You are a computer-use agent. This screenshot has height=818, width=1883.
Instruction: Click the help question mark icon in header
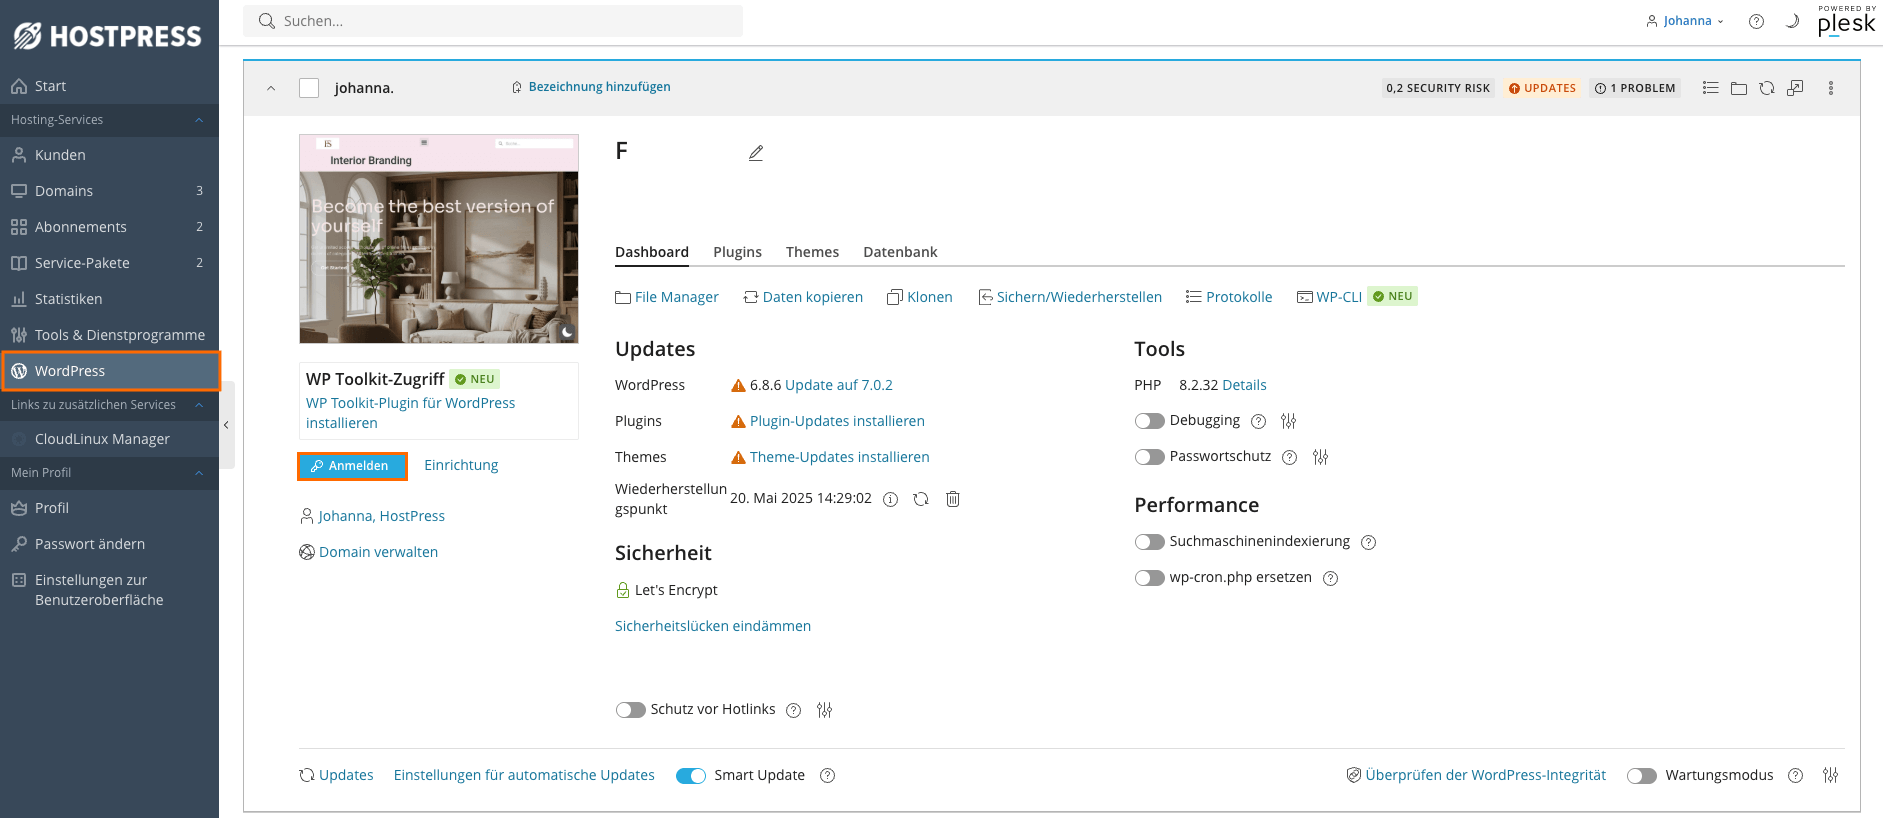click(1756, 21)
